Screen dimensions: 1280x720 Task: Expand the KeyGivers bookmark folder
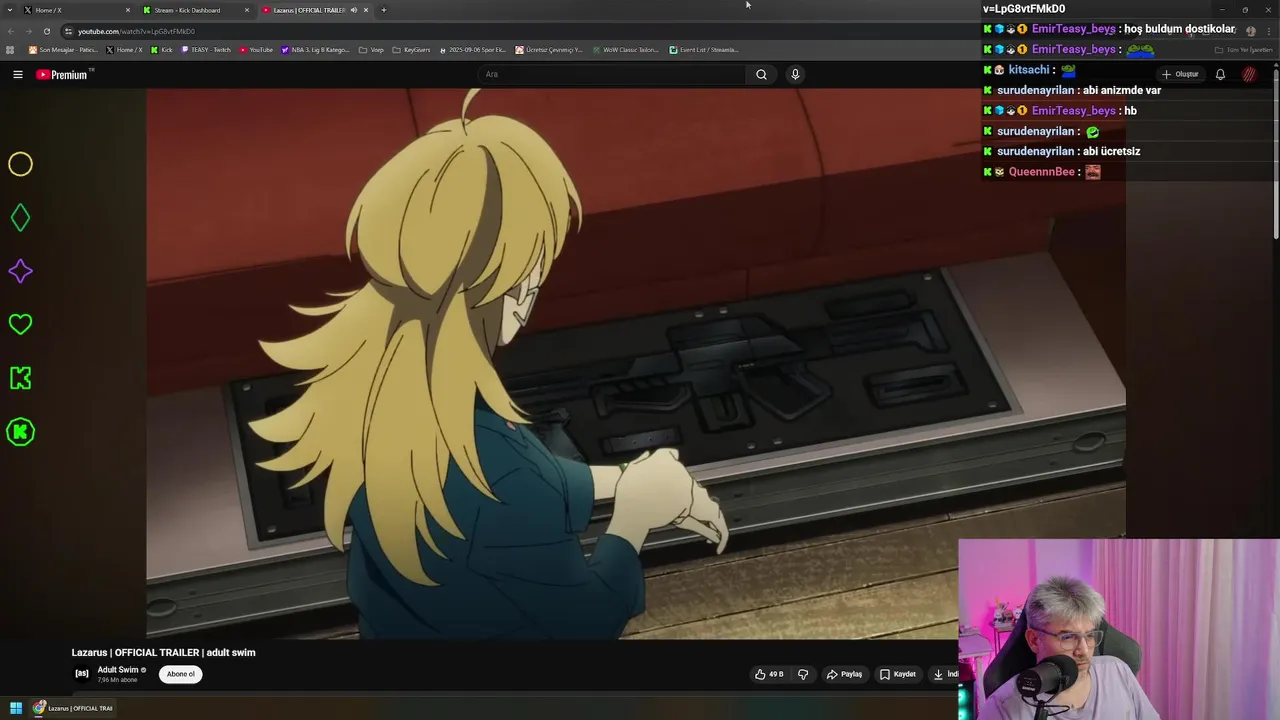click(411, 50)
